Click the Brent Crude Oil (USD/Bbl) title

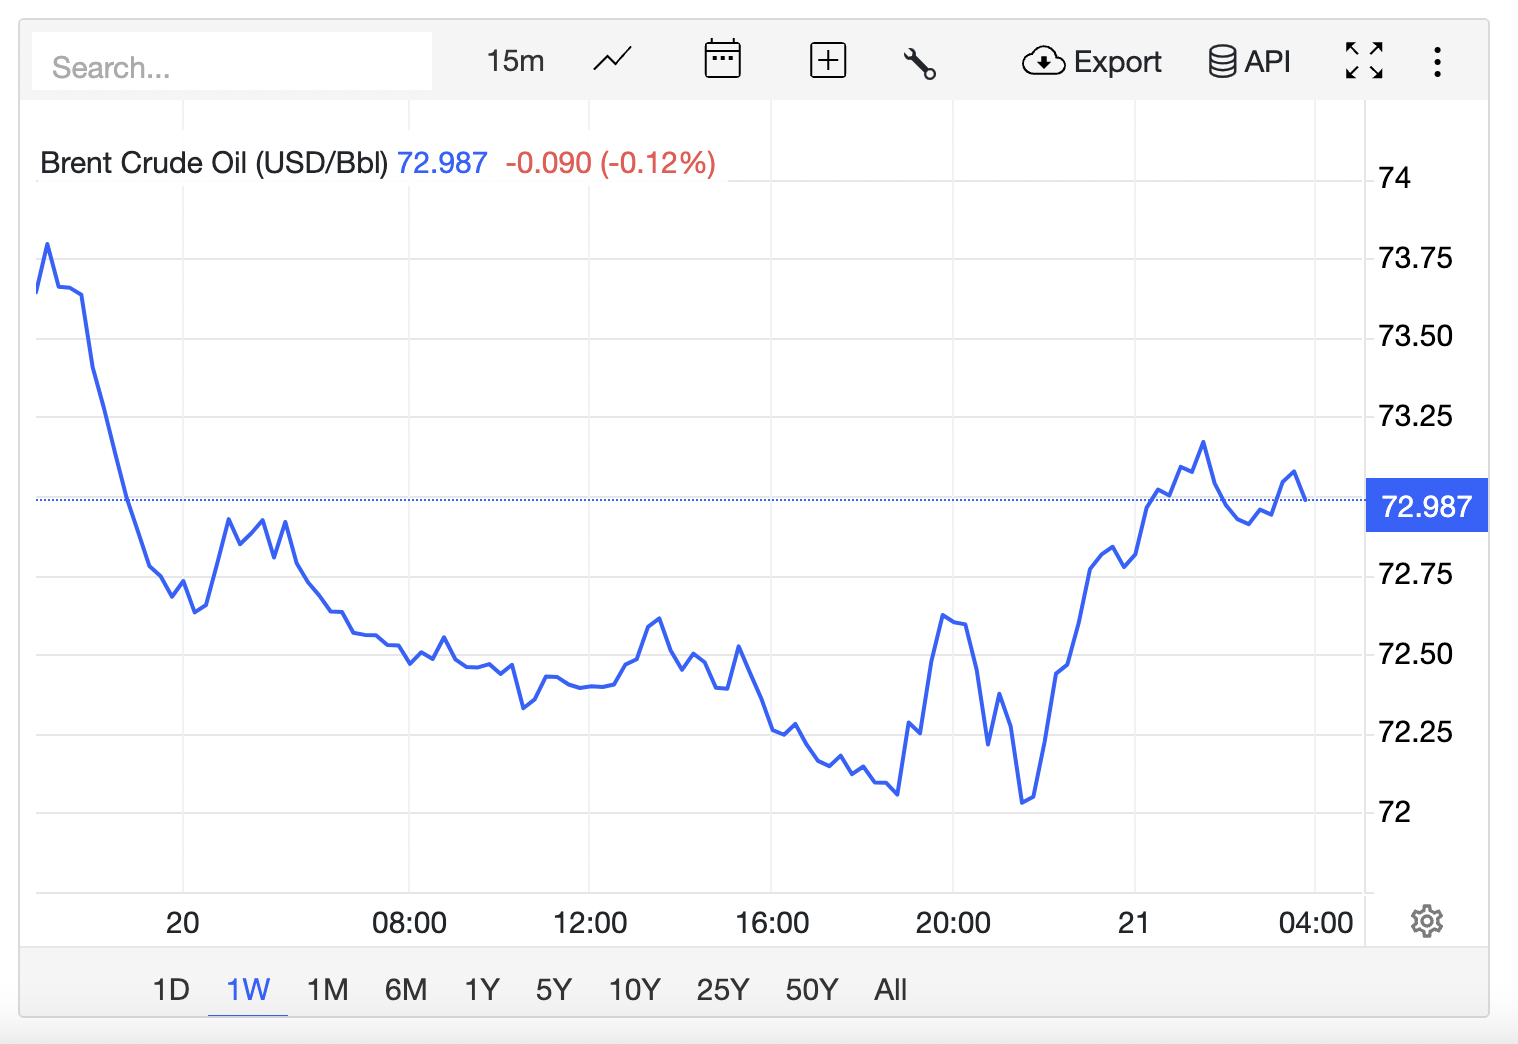tap(214, 162)
